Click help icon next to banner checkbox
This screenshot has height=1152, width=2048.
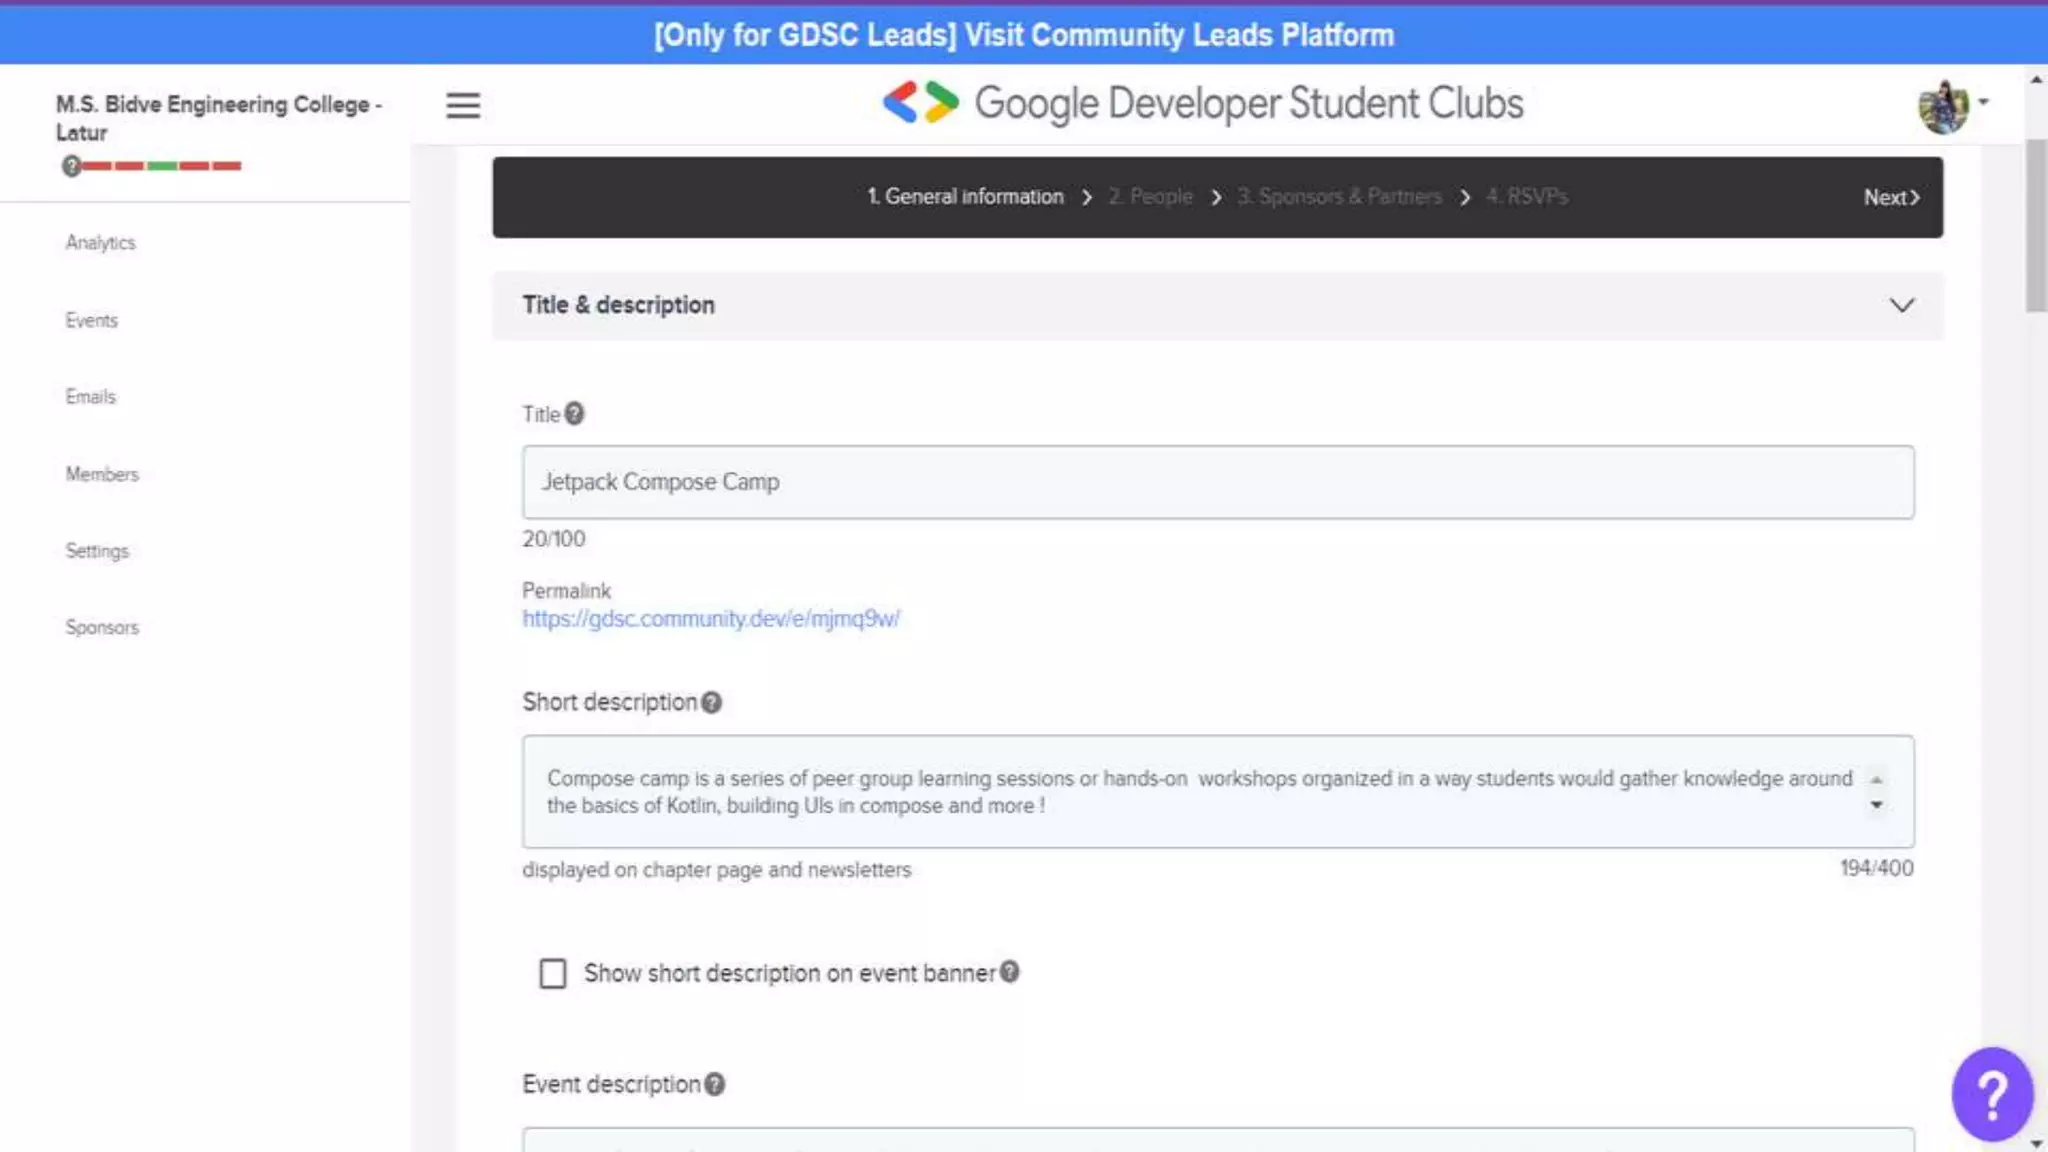pos(1010,972)
